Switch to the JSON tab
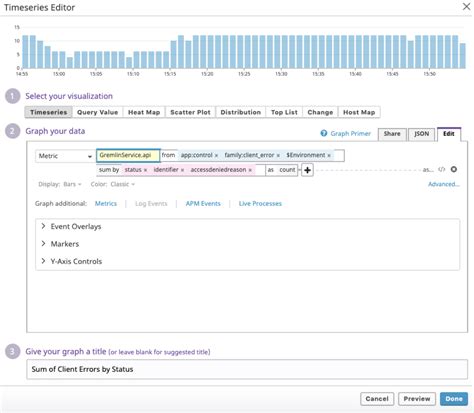474x413 pixels. click(422, 134)
